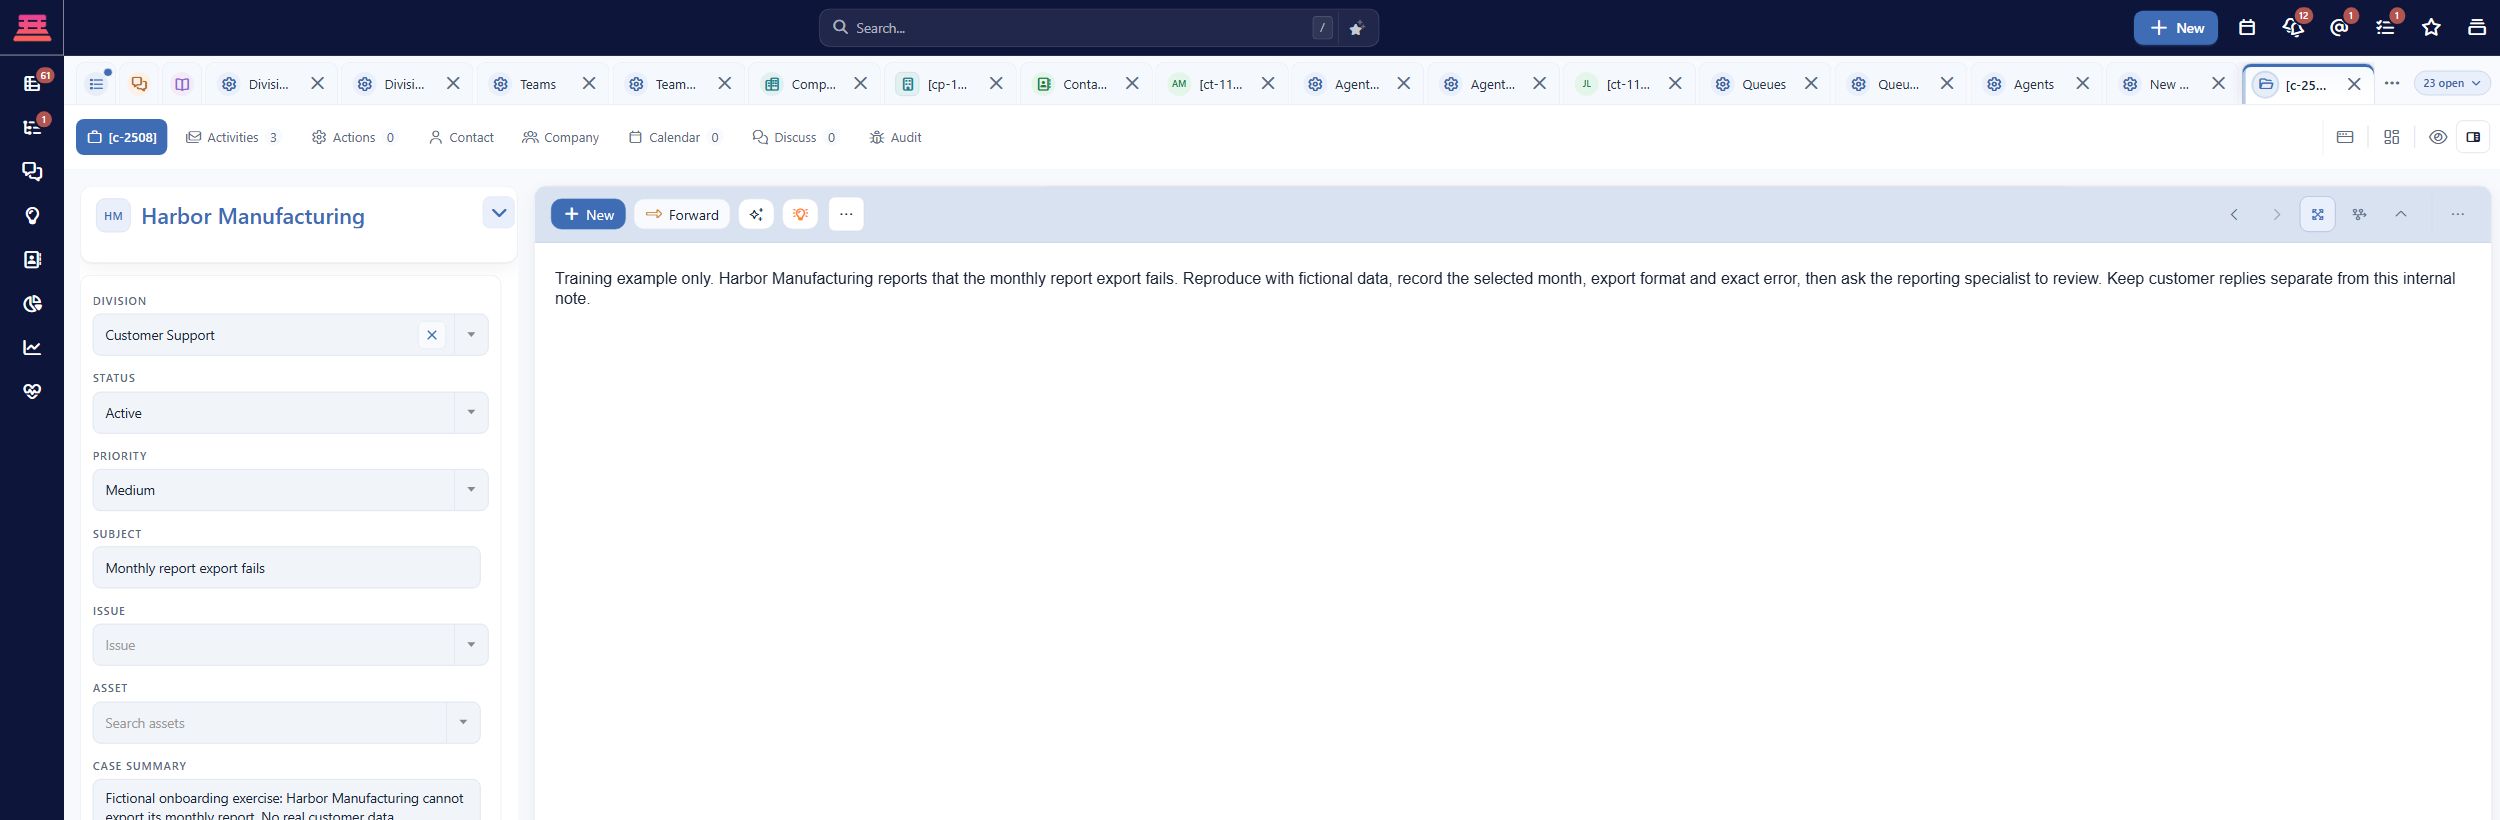
Task: Collapse the note panel with up chevron
Action: pyautogui.click(x=2400, y=214)
